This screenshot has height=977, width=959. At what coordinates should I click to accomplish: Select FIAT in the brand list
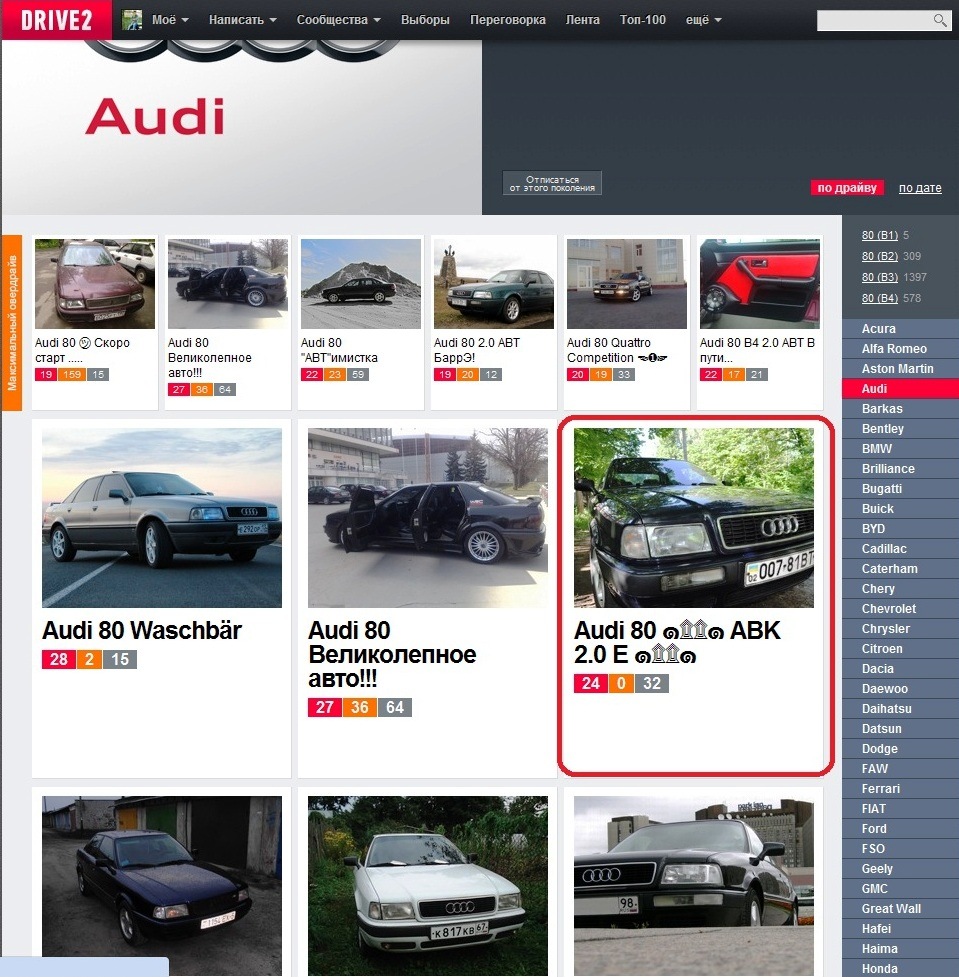[900, 809]
